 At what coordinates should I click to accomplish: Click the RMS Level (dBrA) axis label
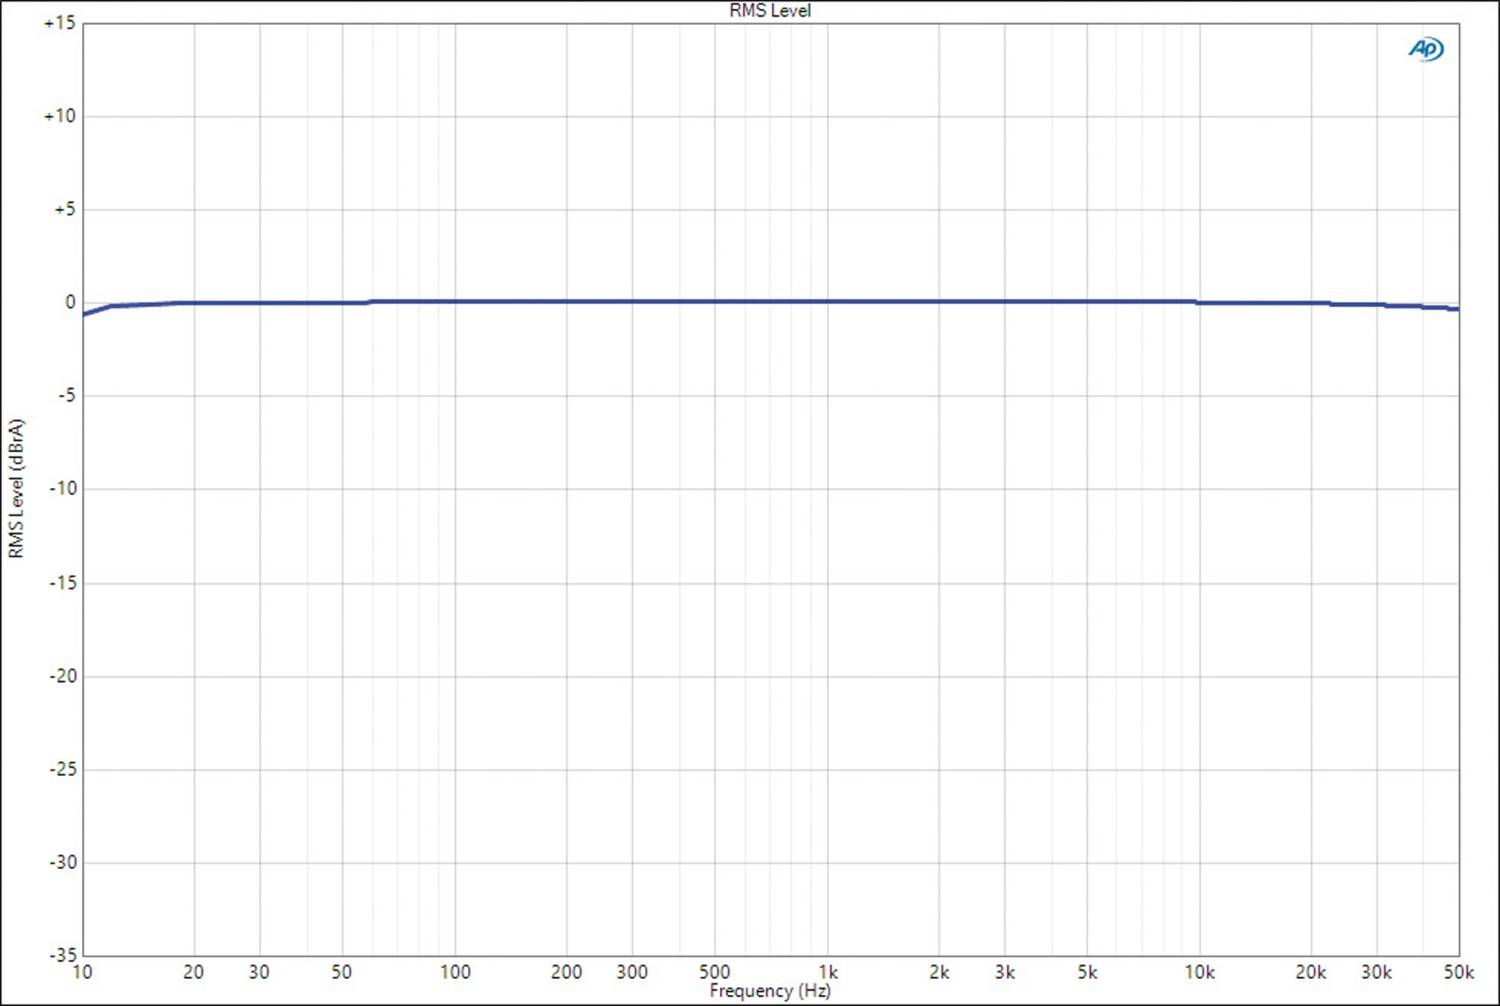tap(16, 488)
